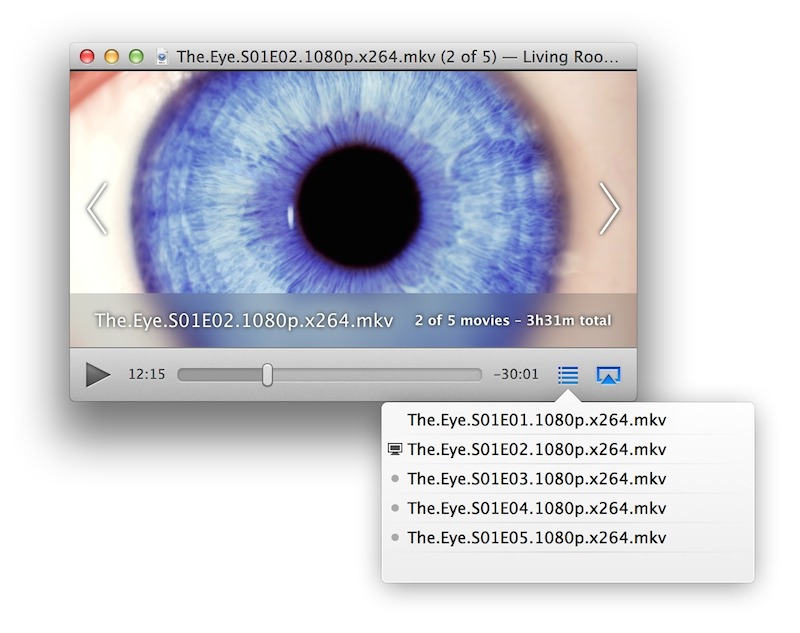Play The.Eye.S01E05 filename from the playlist

click(536, 538)
